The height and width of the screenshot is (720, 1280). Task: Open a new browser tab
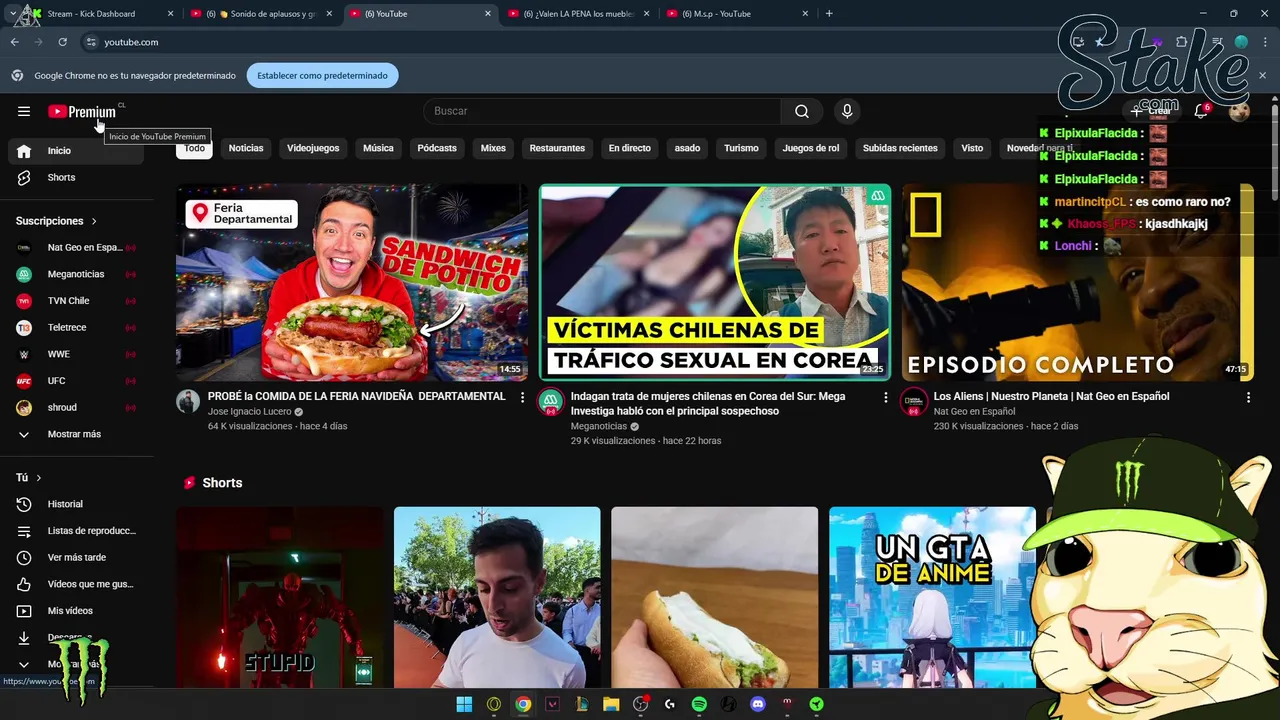pyautogui.click(x=829, y=14)
